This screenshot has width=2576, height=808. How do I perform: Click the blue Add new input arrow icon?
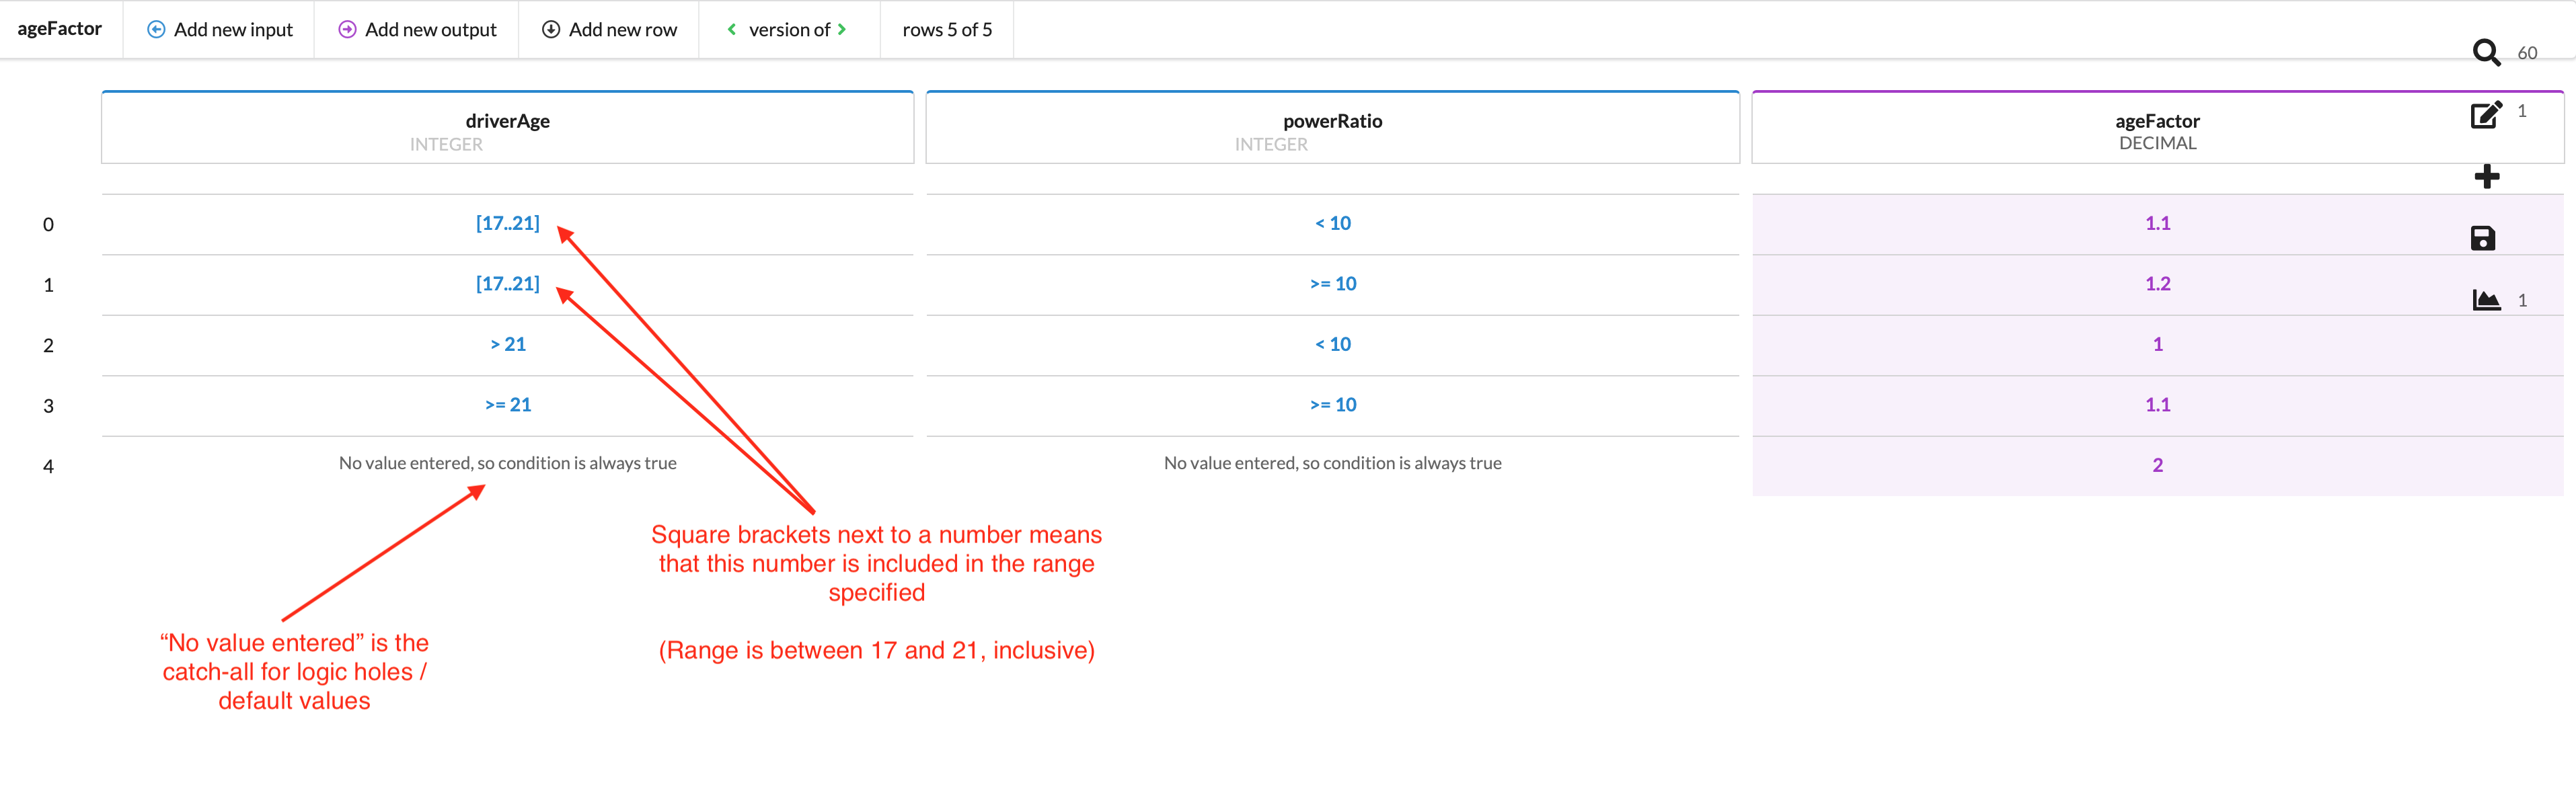click(156, 29)
